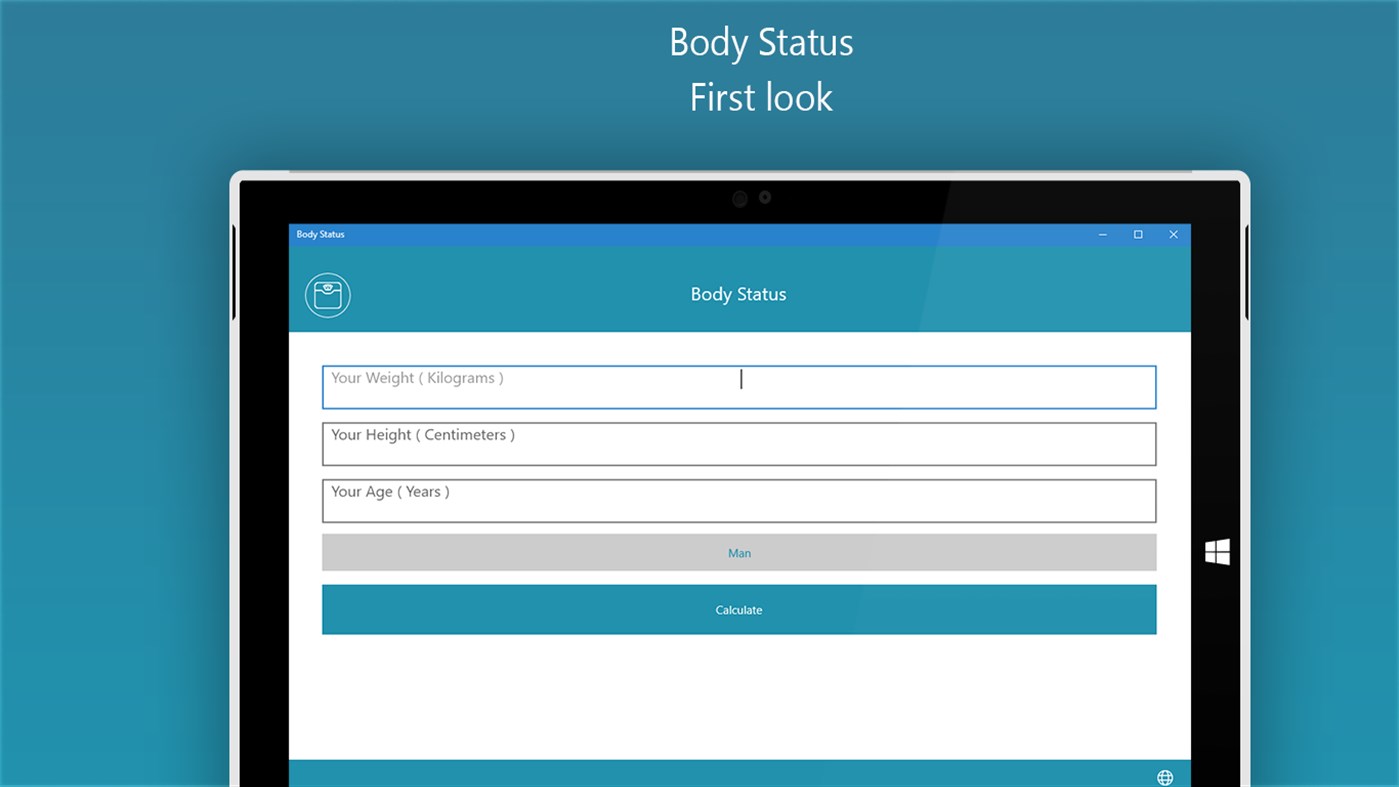Toggle the Man gender selector
Screen dimensions: 1399x787
tap(739, 553)
